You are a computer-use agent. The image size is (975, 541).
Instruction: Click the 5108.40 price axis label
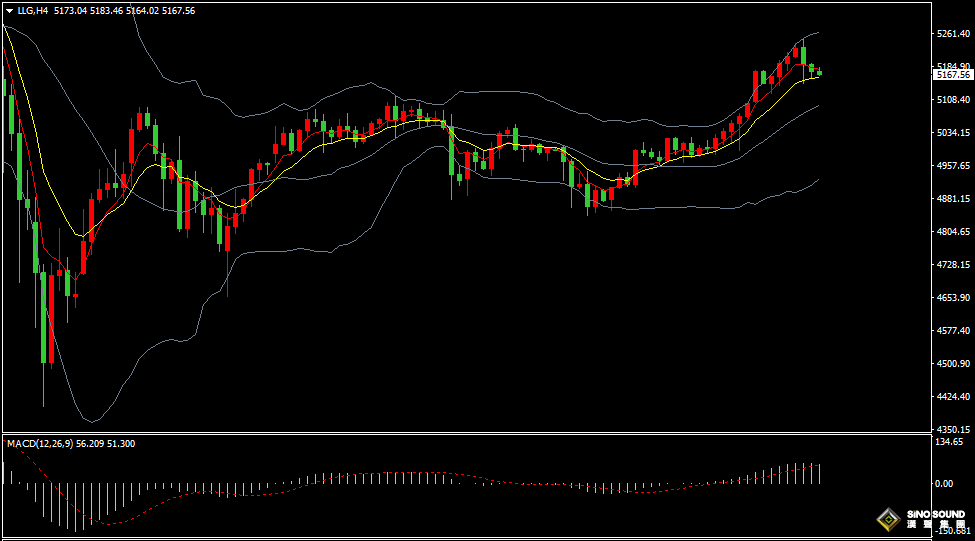pyautogui.click(x=951, y=100)
